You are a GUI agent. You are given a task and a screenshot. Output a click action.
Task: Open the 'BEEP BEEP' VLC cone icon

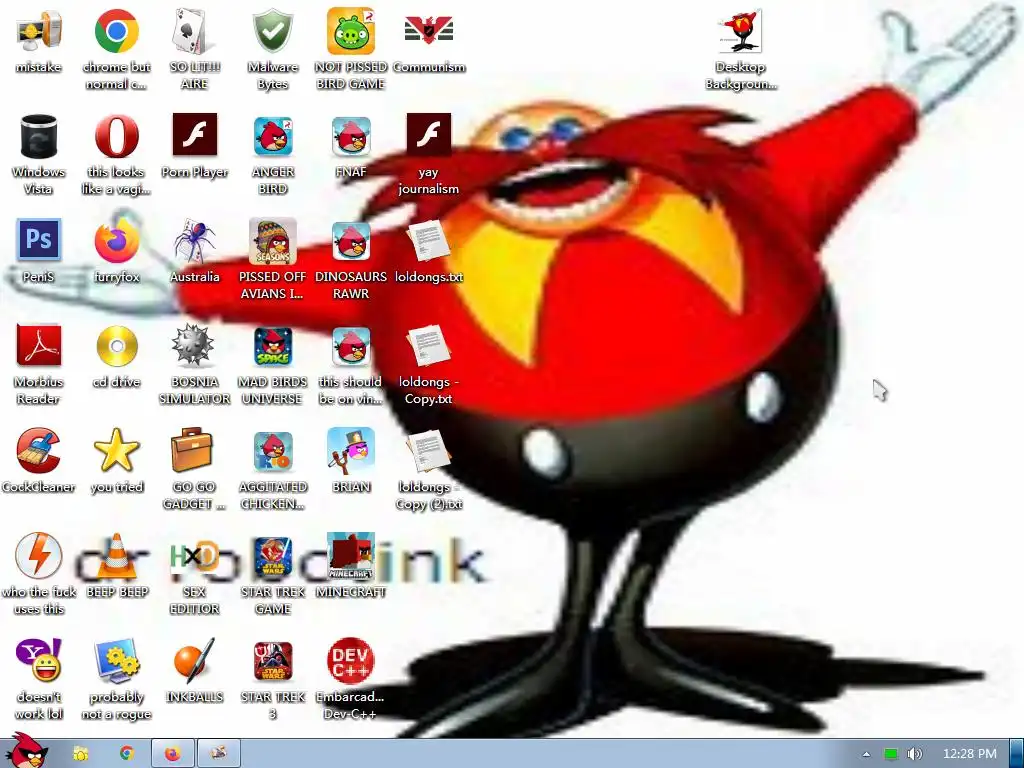pos(116,556)
